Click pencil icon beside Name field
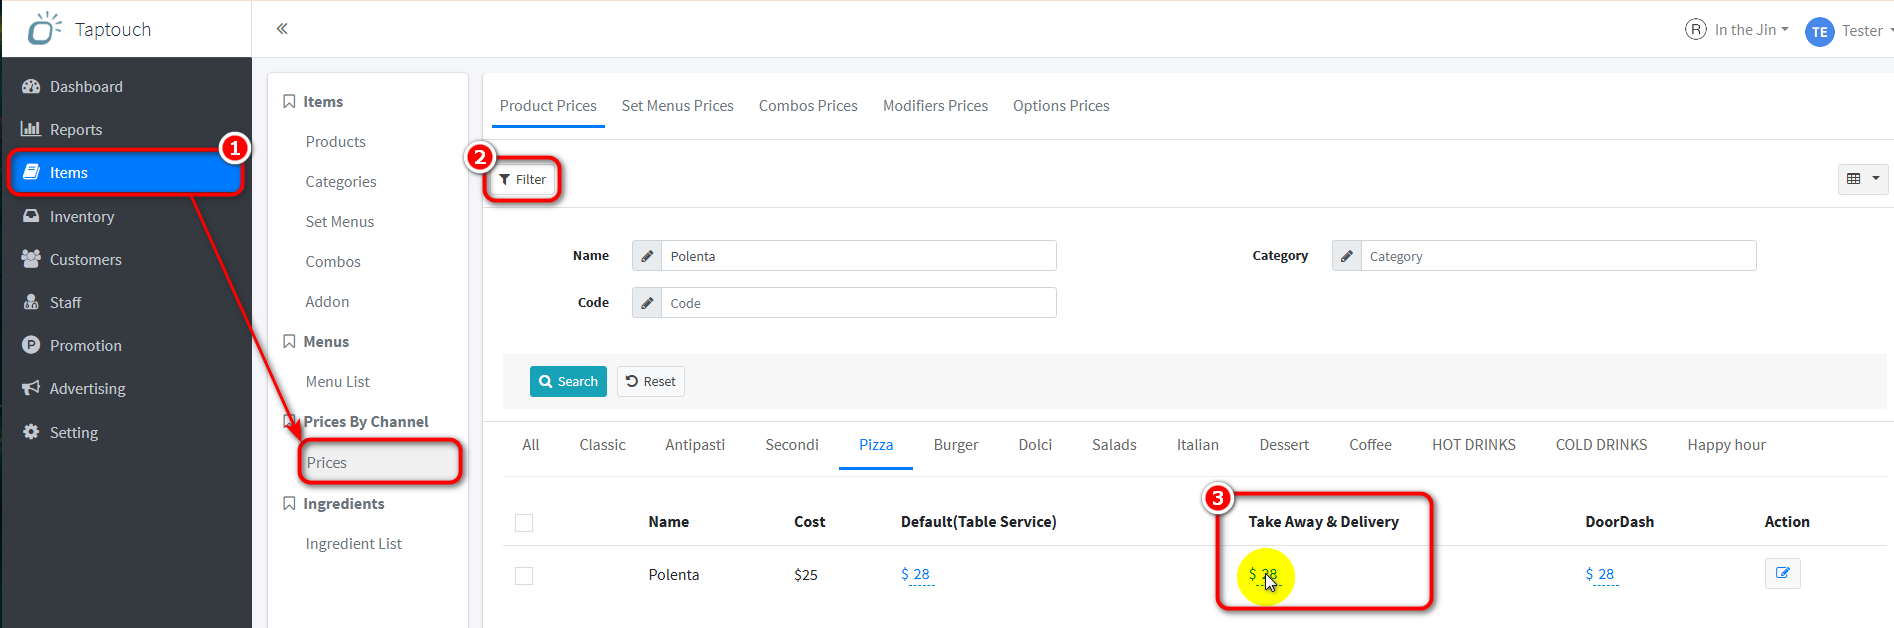Viewport: 1894px width, 628px height. [647, 256]
